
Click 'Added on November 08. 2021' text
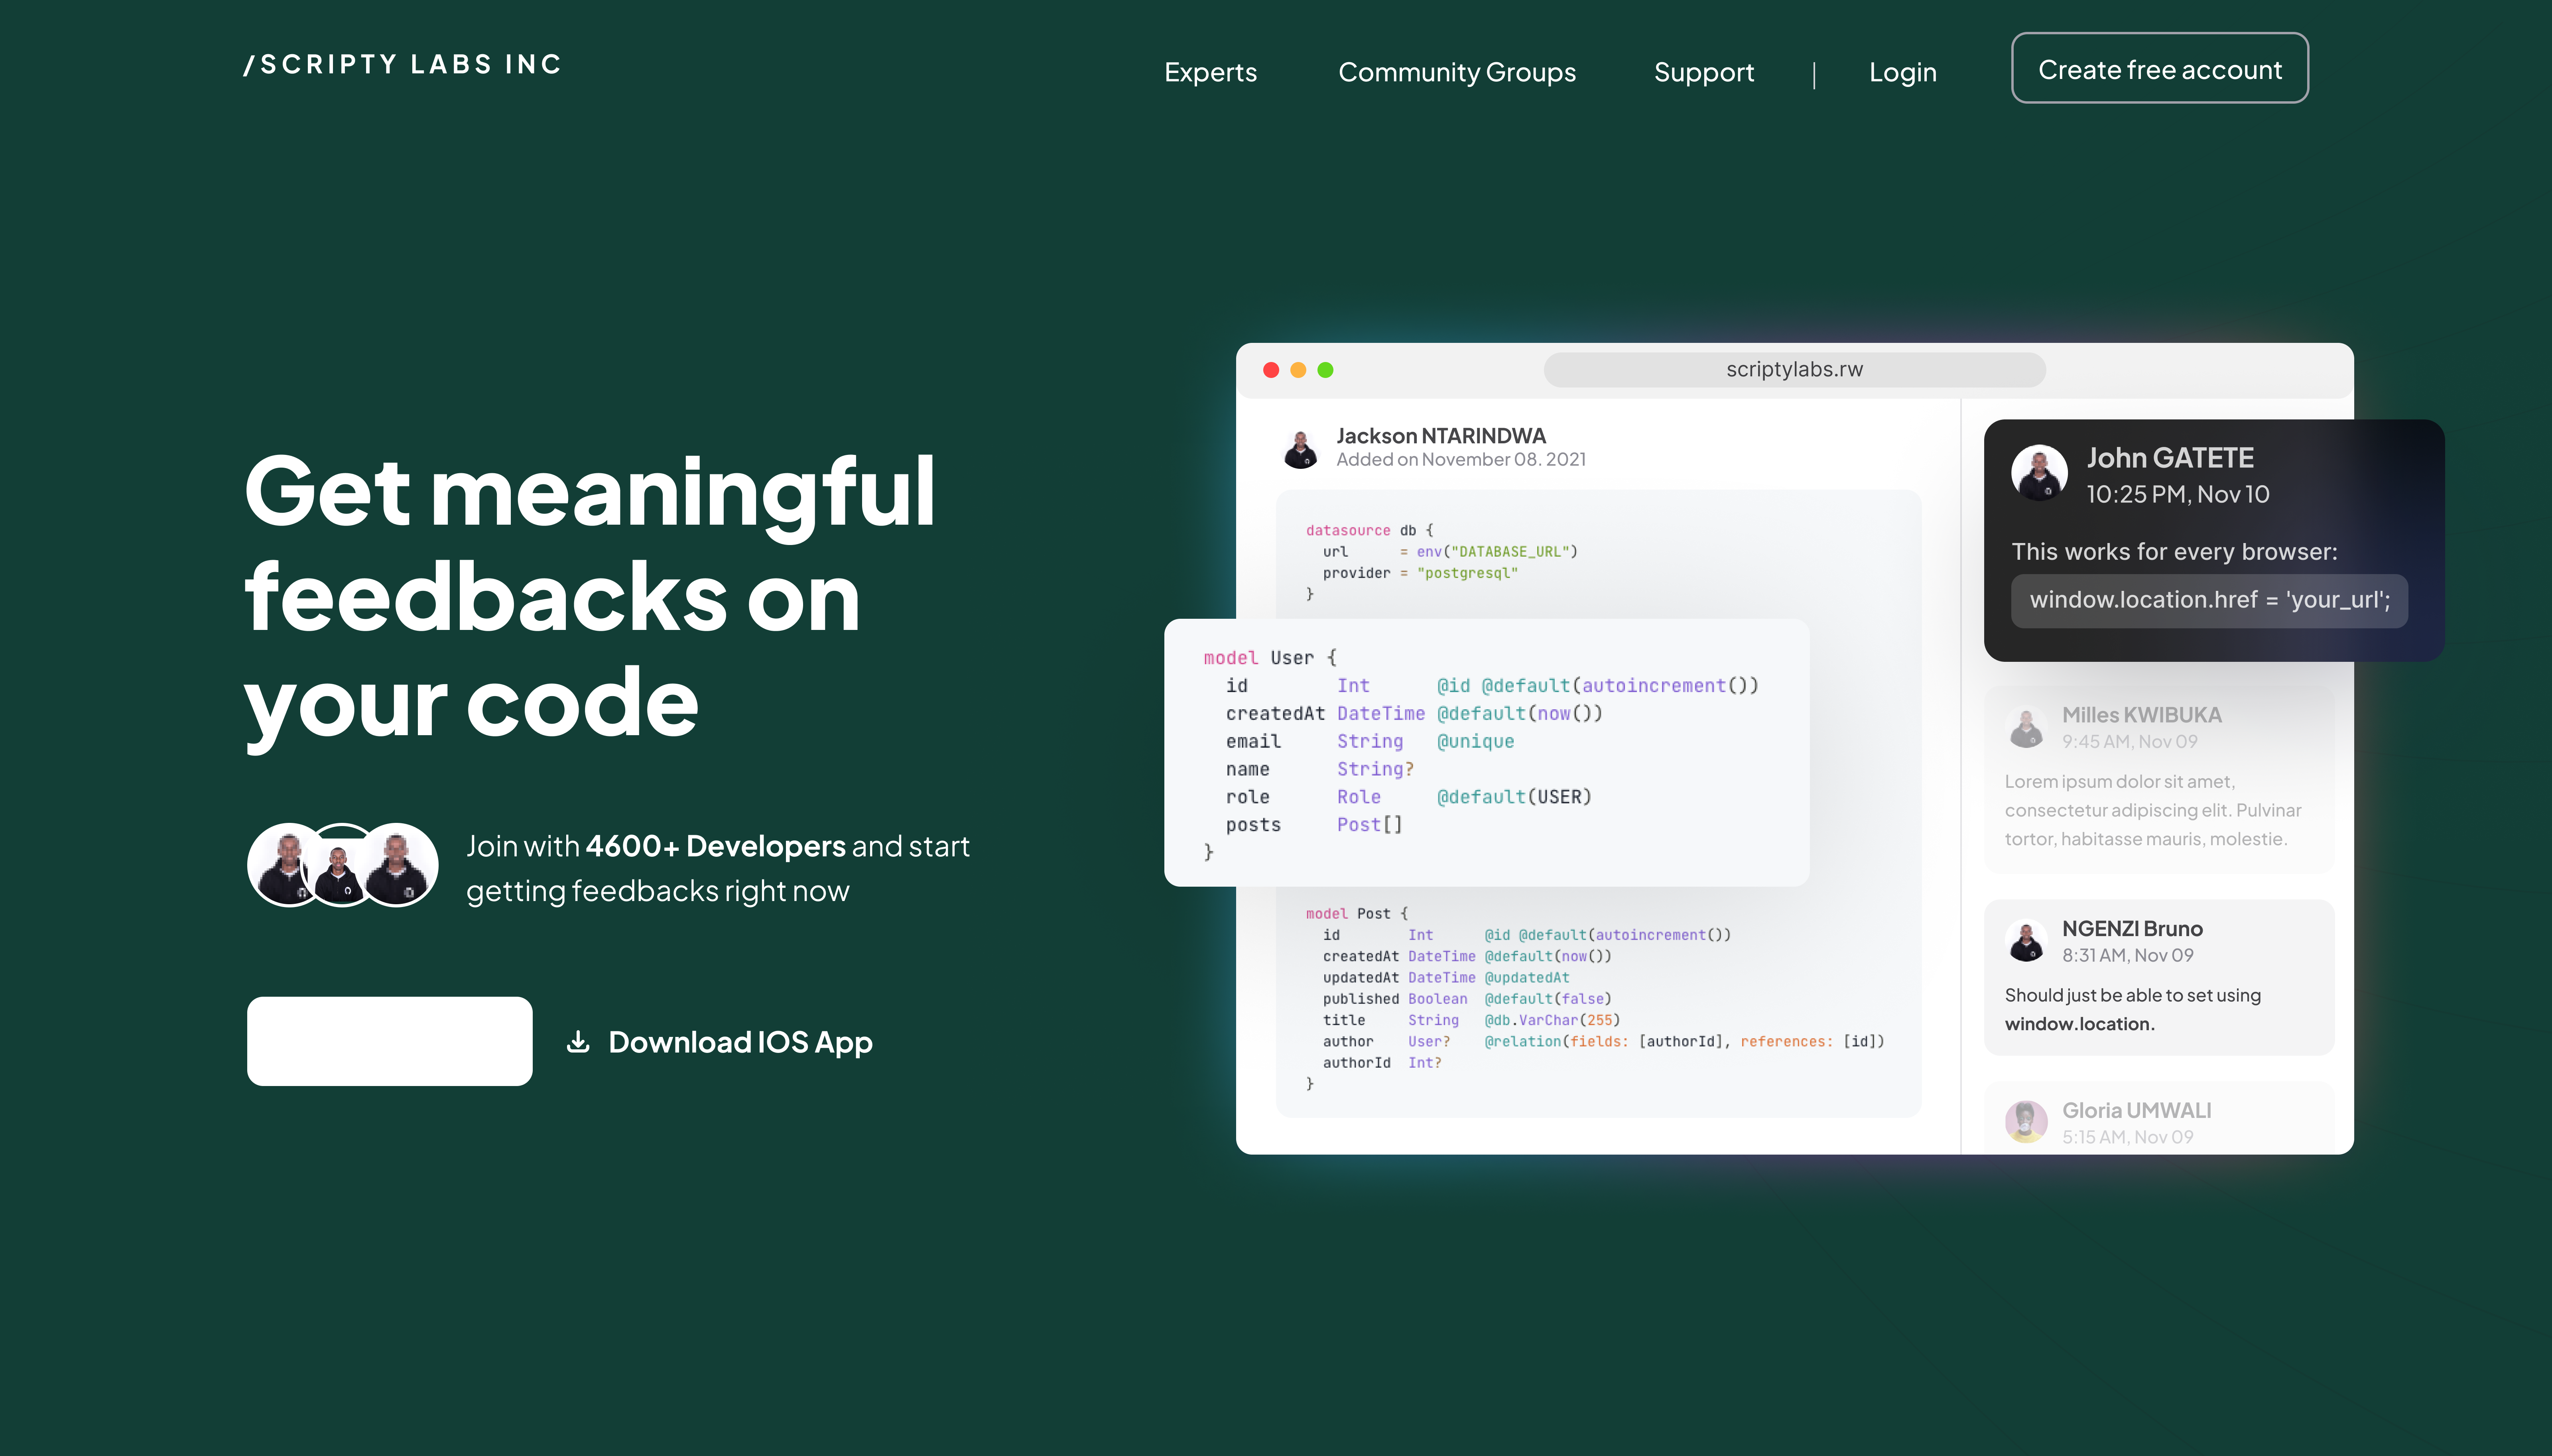coord(1461,460)
